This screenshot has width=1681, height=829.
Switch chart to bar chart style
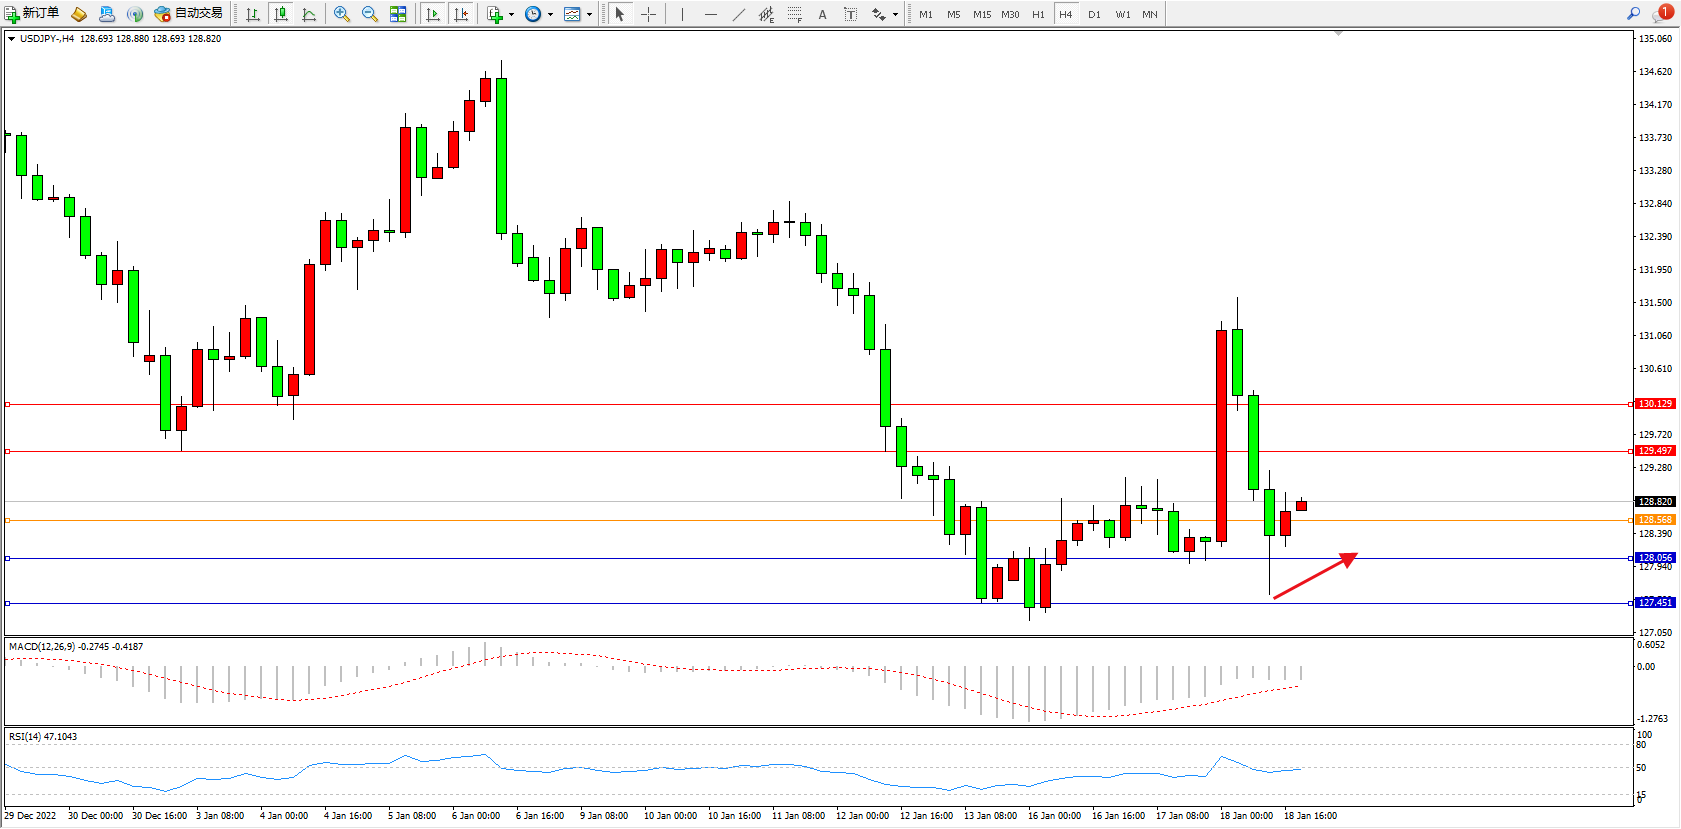(253, 14)
